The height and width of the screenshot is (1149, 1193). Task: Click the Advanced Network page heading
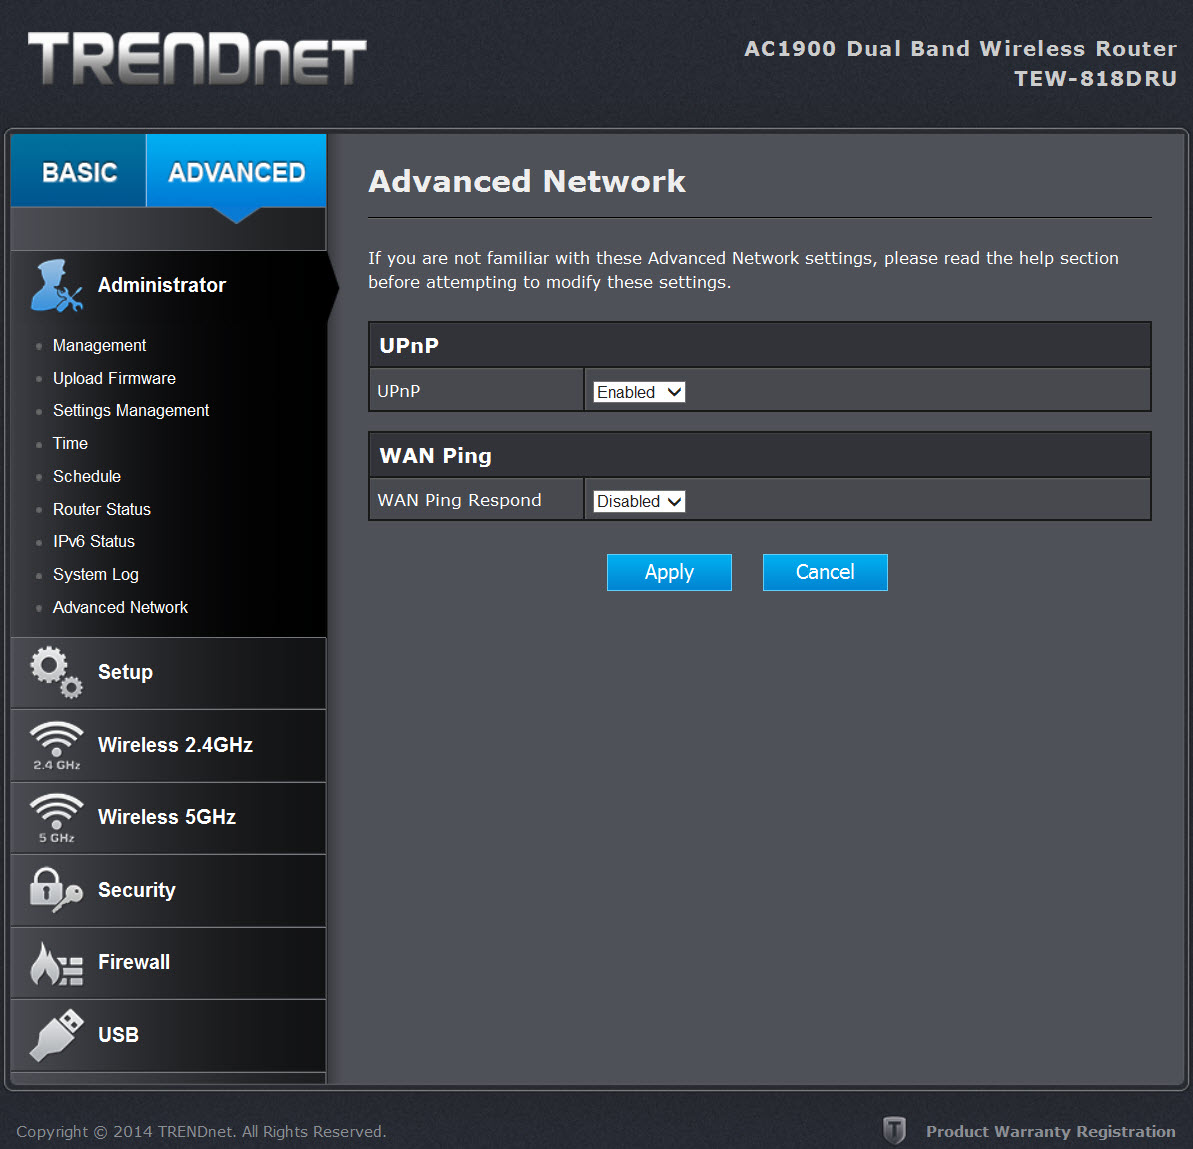(527, 182)
